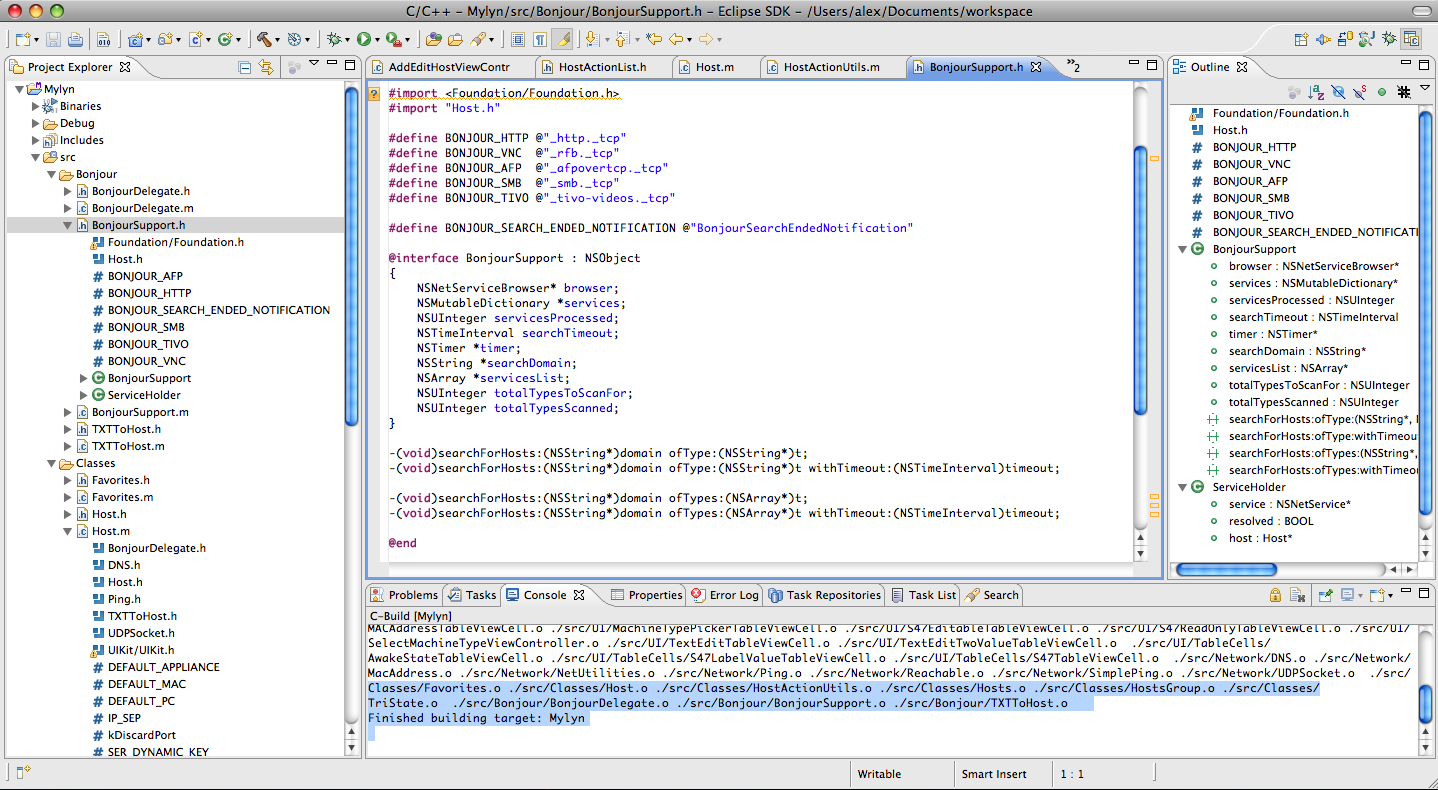Click the Open Element icon

click(433, 39)
